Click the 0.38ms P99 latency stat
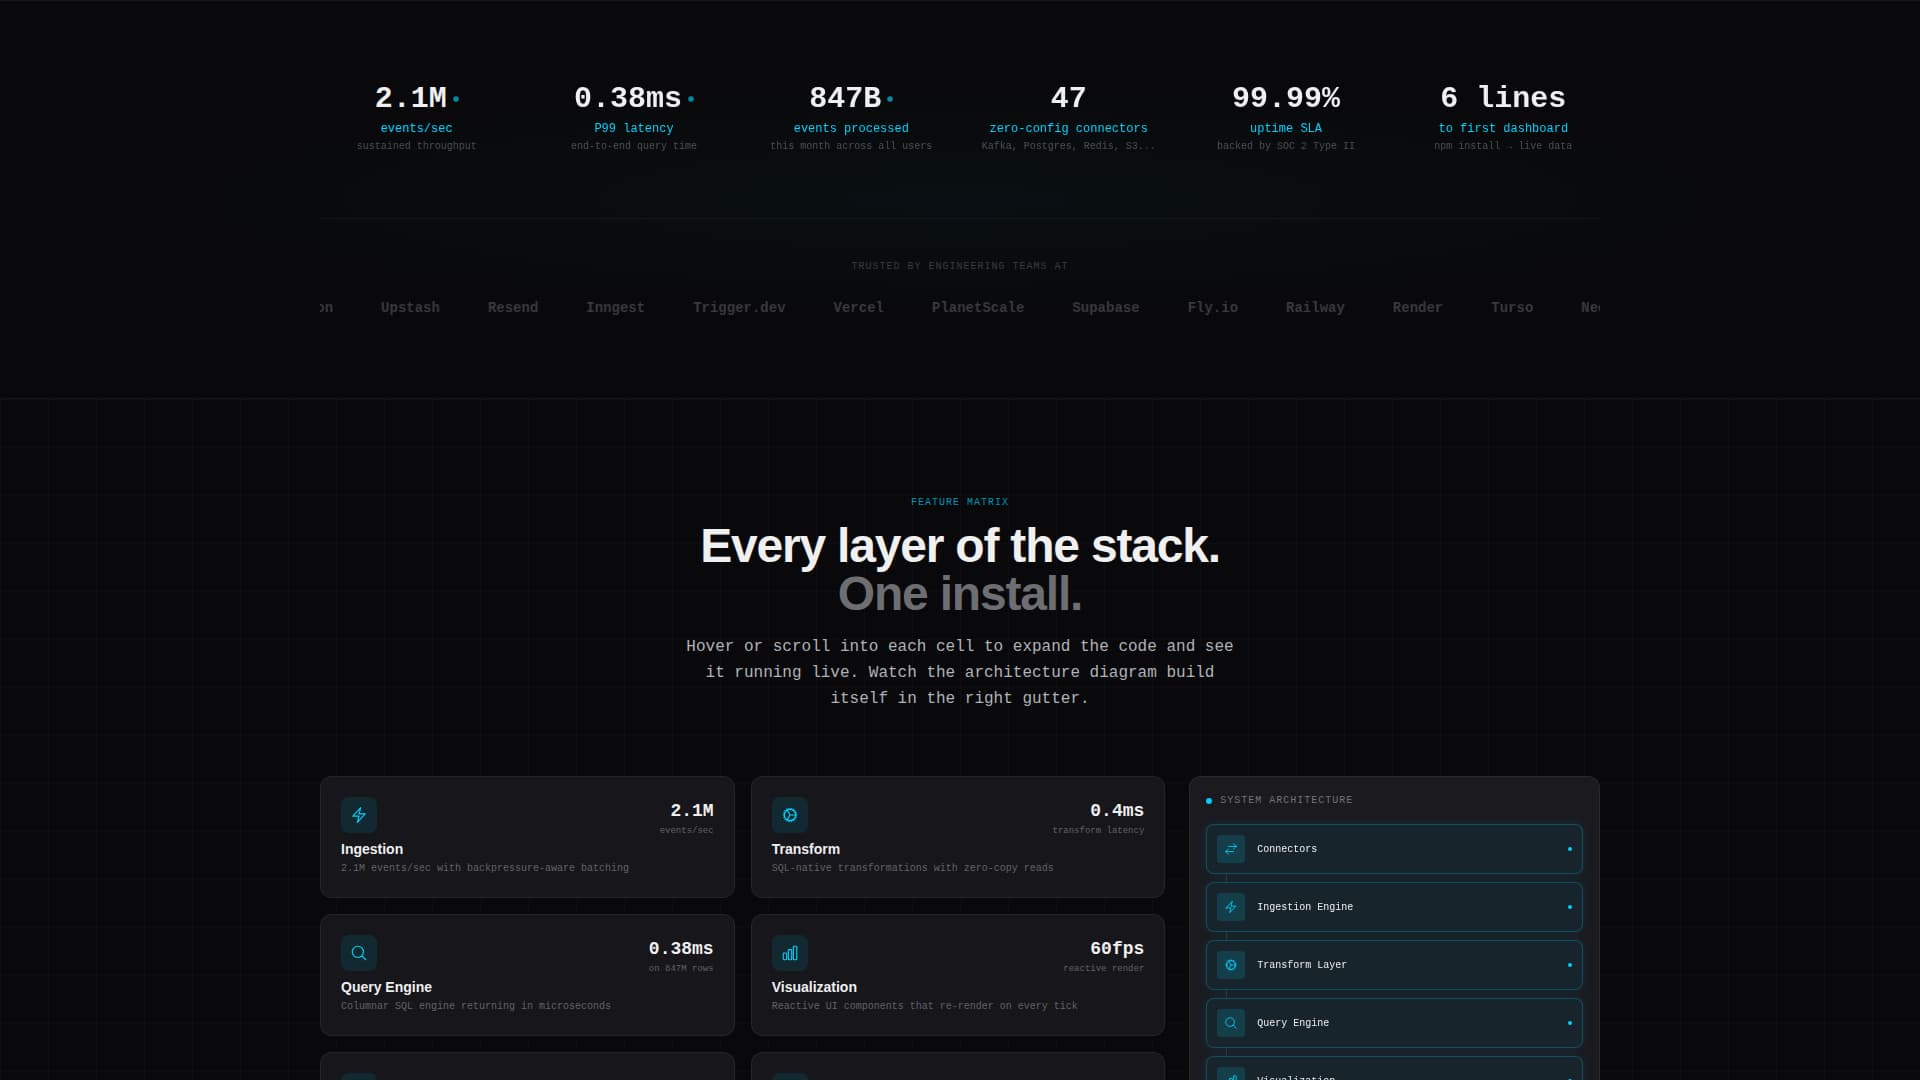 (x=634, y=117)
